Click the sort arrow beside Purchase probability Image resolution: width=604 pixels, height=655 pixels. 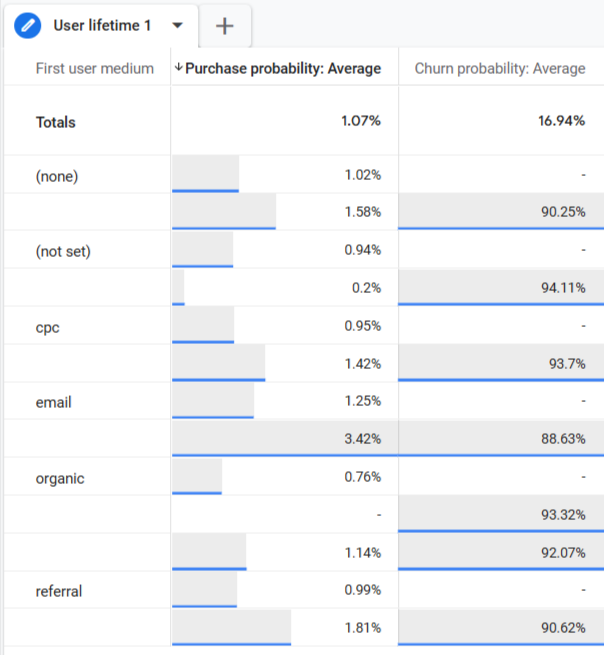(179, 68)
